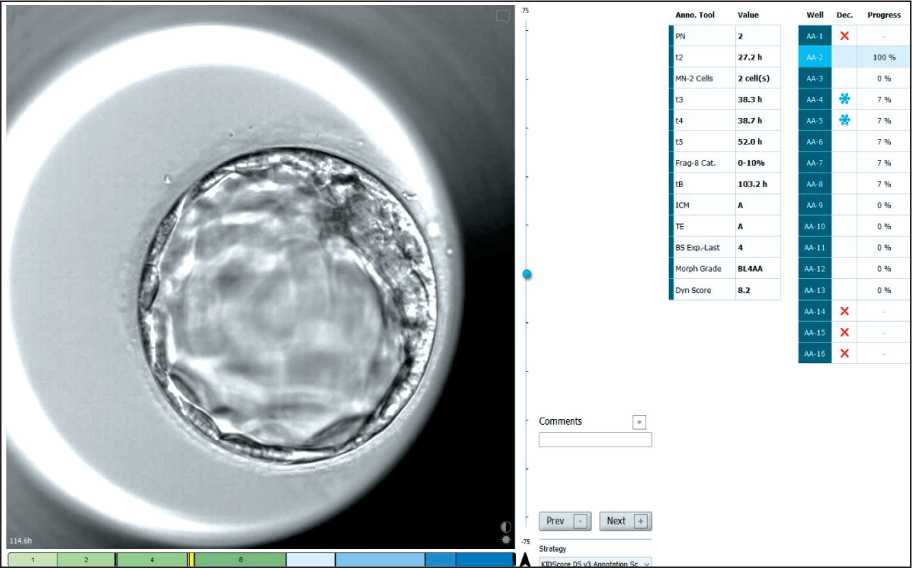This screenshot has width=912, height=569.
Task: Click the t2 value 27.2 h
Action: [x=757, y=57]
